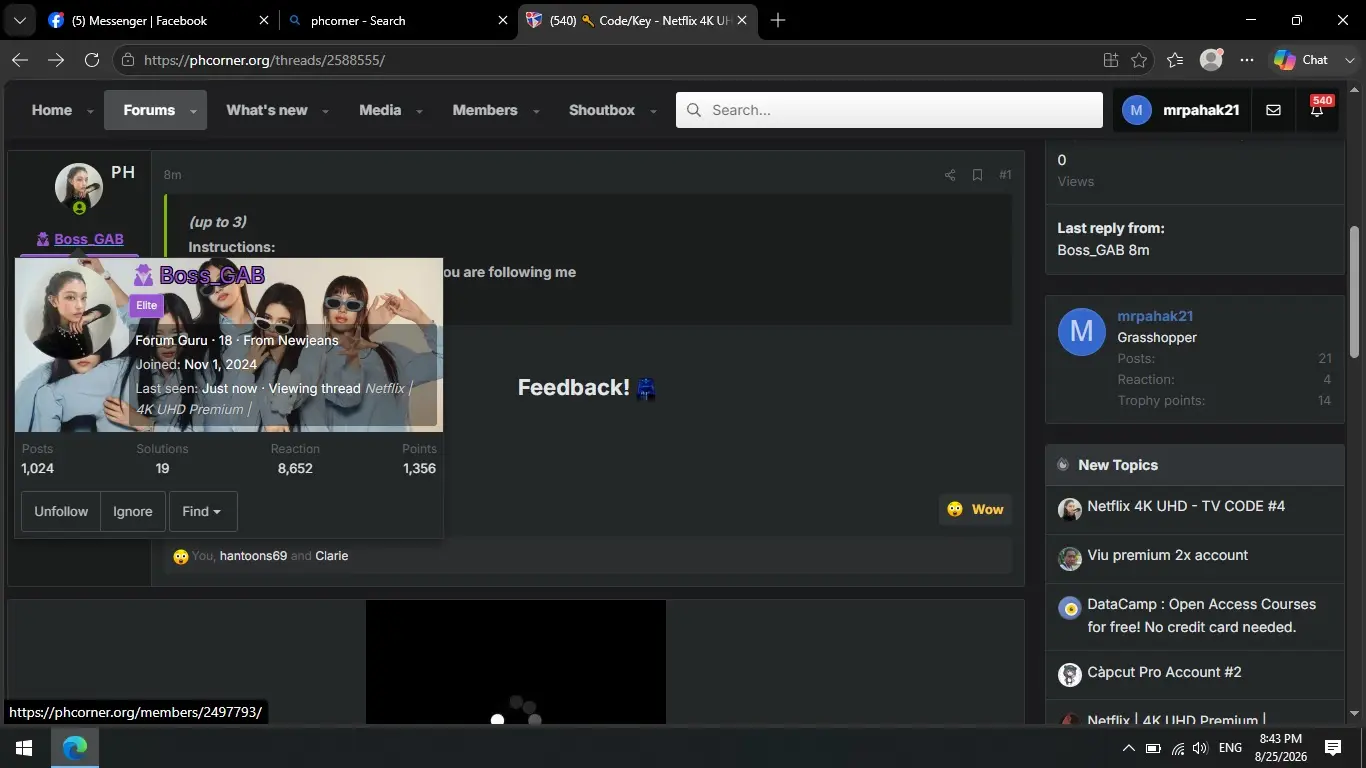The height and width of the screenshot is (768, 1366).
Task: Click the browser address bar URL
Action: click(x=264, y=60)
